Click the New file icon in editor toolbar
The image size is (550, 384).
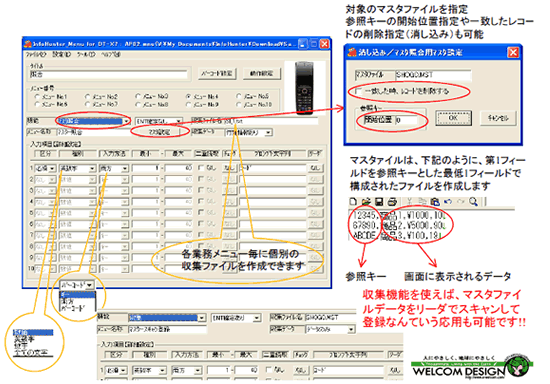pos(353,202)
